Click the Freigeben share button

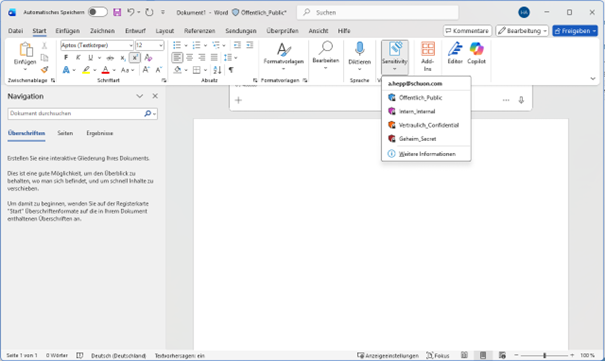coord(575,31)
